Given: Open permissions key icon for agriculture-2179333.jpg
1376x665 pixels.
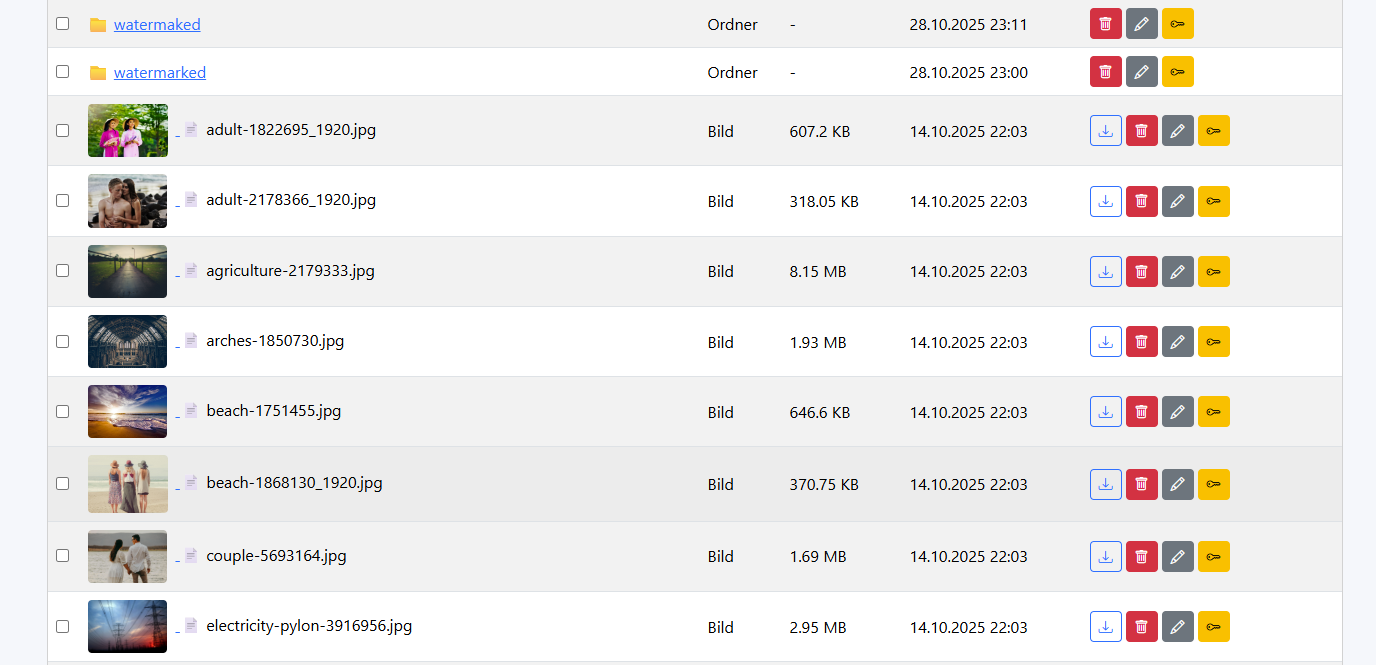Looking at the screenshot, I should pos(1213,271).
